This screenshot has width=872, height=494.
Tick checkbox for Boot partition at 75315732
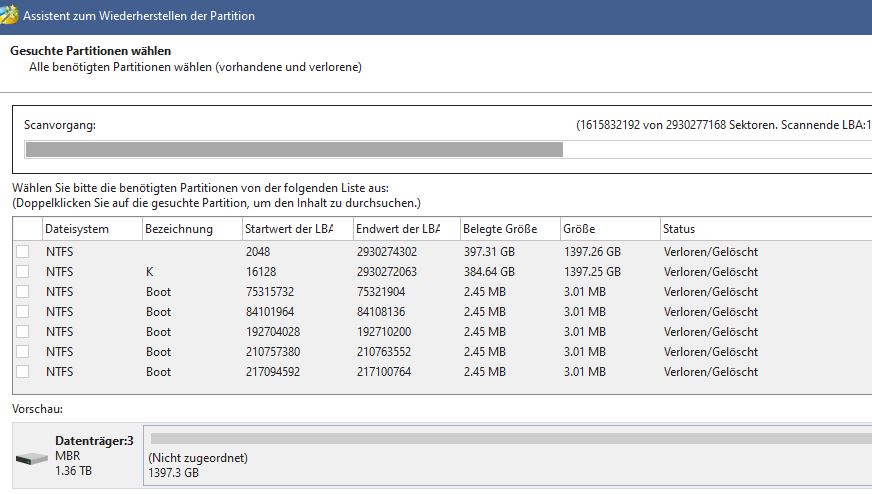pos(23,292)
